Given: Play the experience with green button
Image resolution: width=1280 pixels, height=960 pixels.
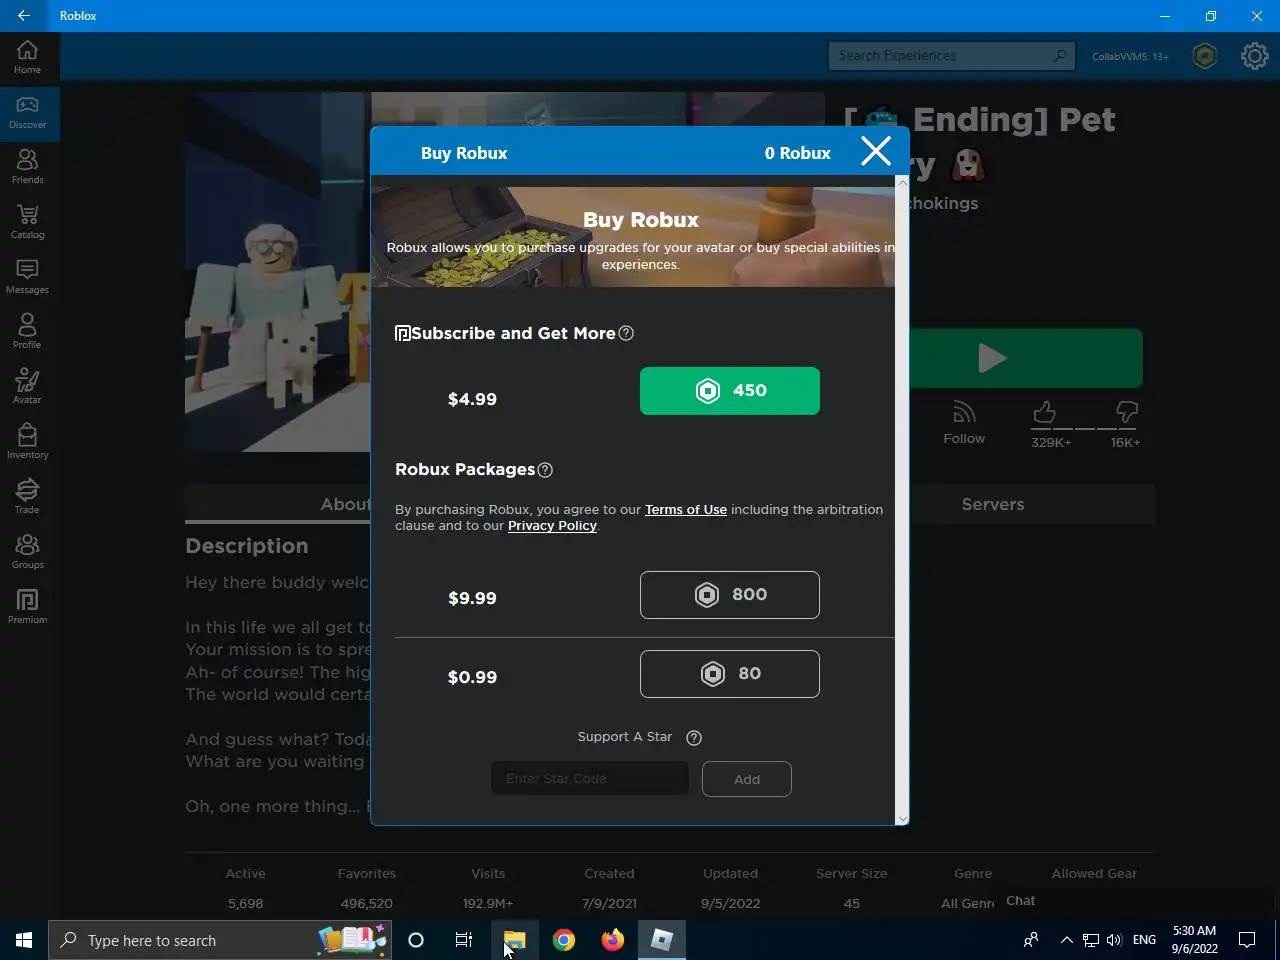Looking at the screenshot, I should point(1025,358).
